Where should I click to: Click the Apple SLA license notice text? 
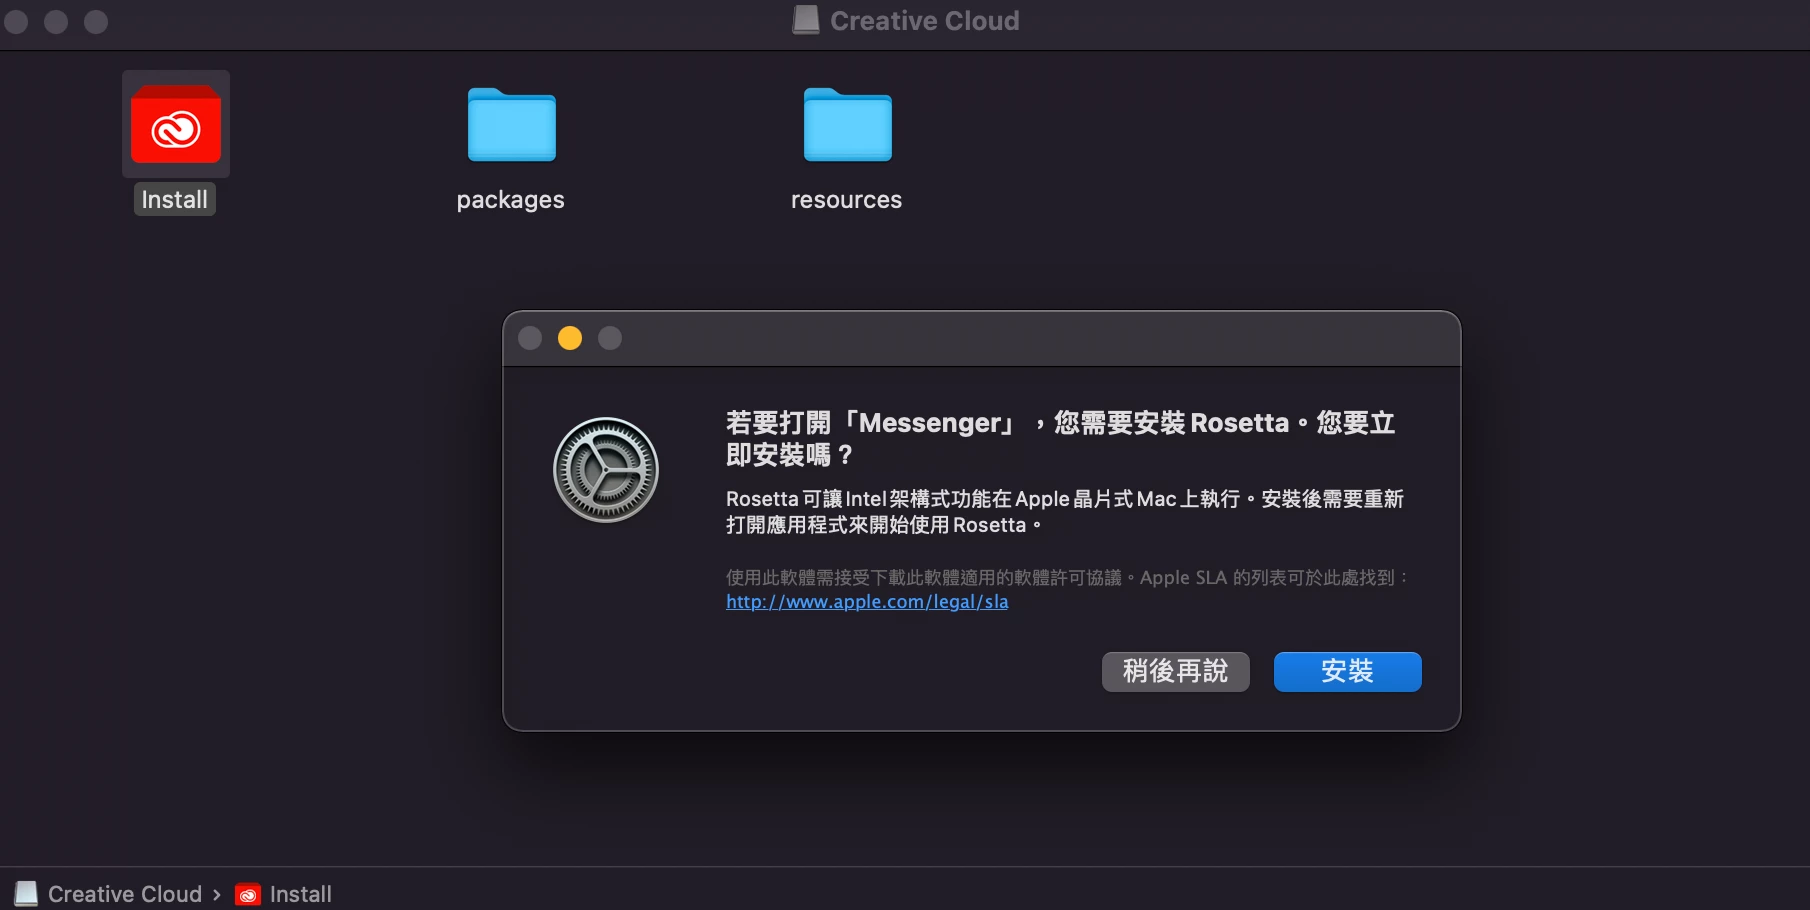pyautogui.click(x=1068, y=578)
